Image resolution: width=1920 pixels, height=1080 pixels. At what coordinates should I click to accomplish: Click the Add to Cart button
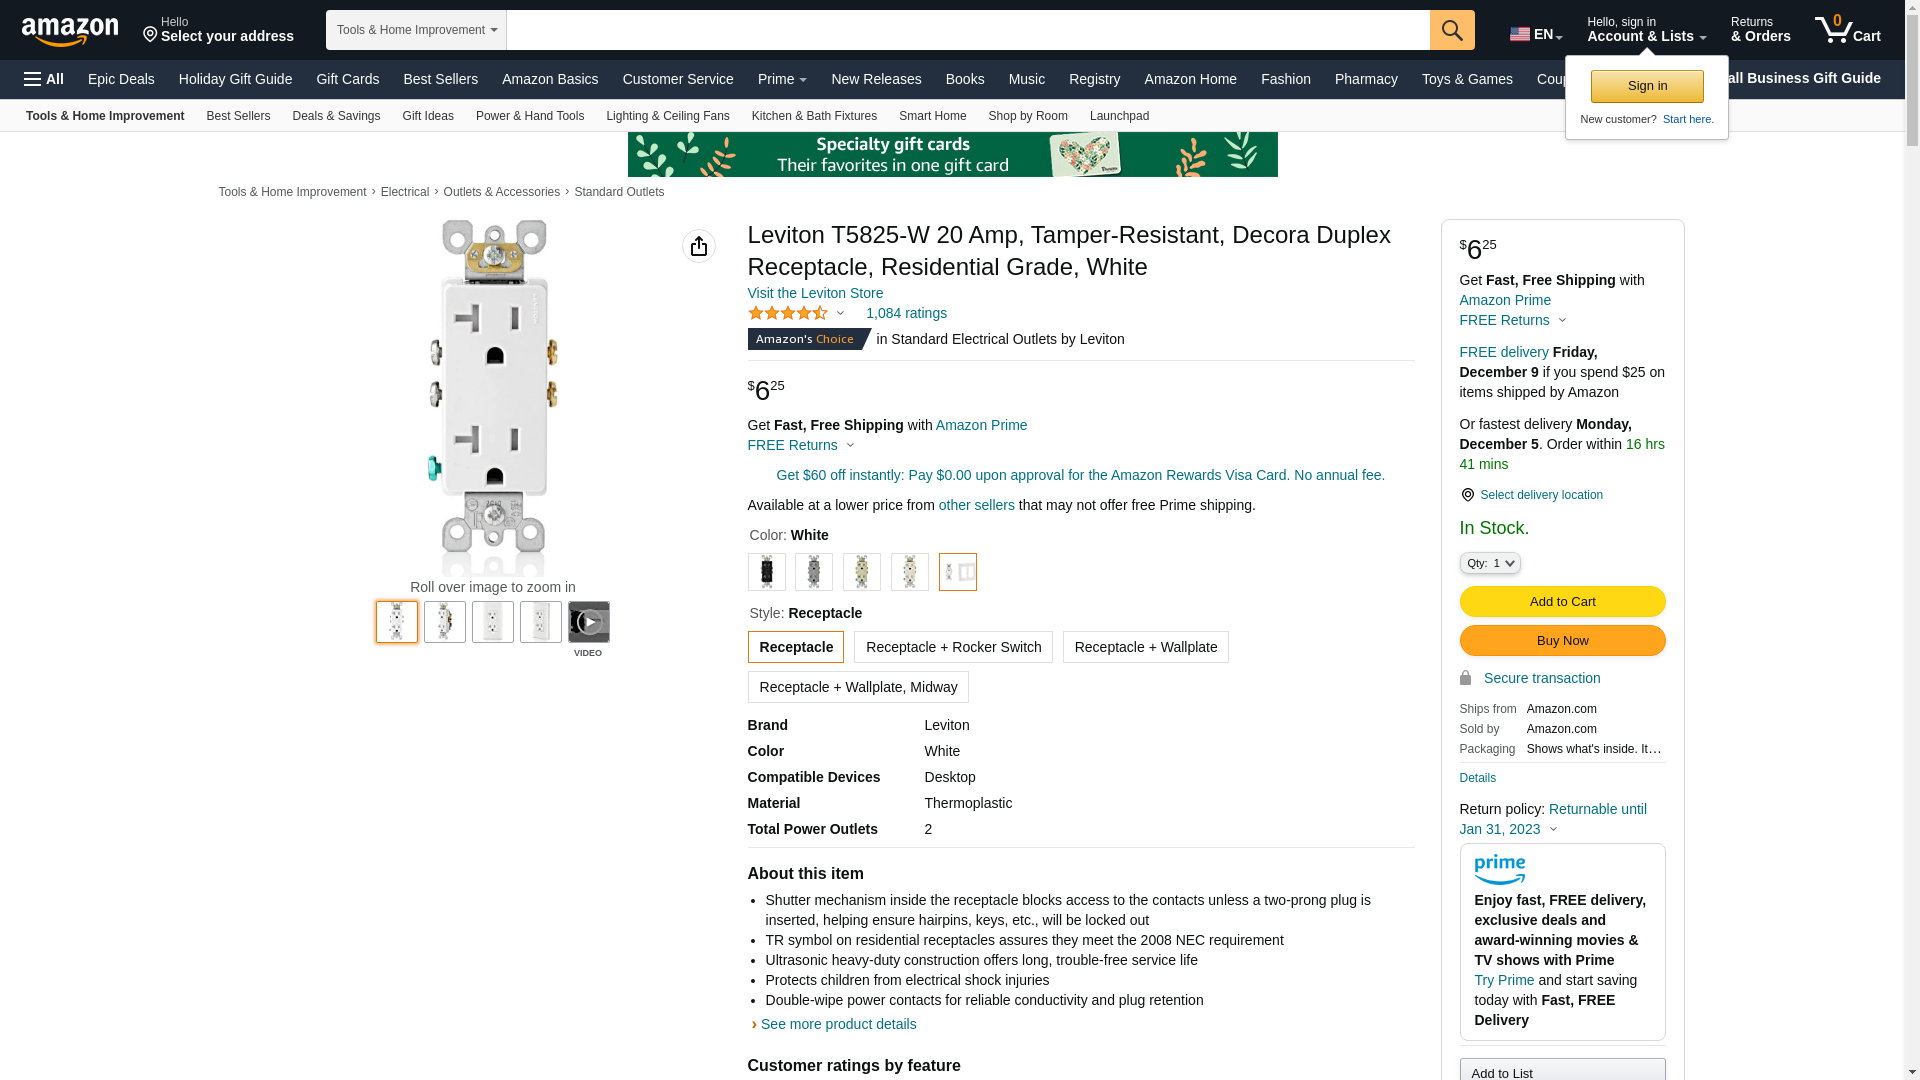1561,602
